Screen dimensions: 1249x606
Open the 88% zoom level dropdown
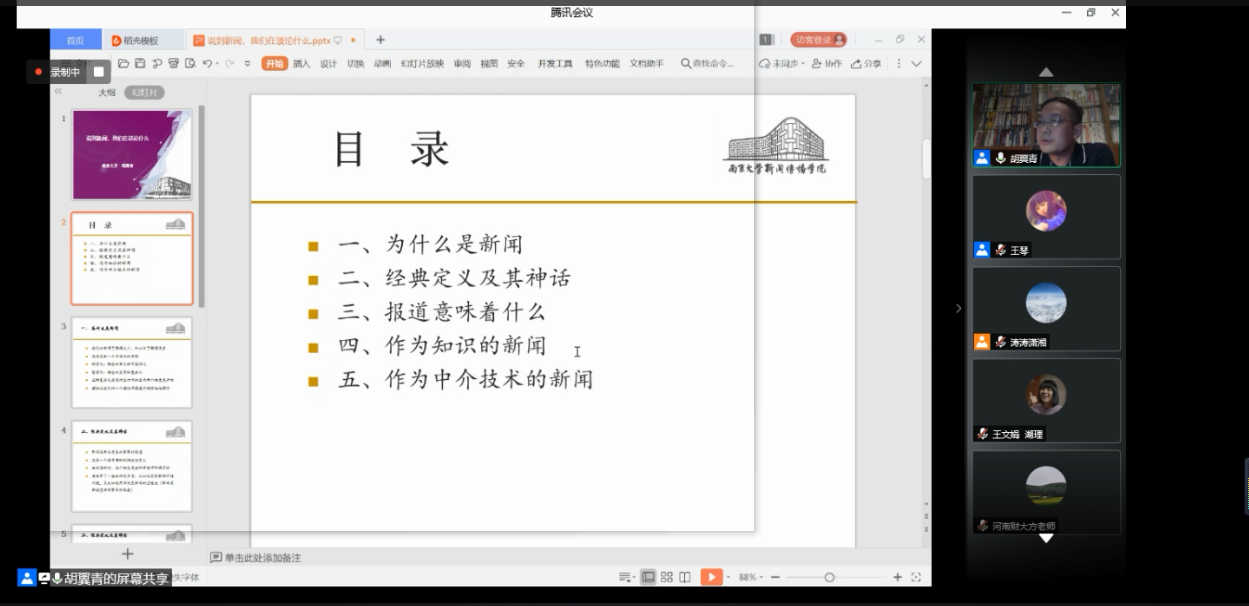(x=750, y=577)
